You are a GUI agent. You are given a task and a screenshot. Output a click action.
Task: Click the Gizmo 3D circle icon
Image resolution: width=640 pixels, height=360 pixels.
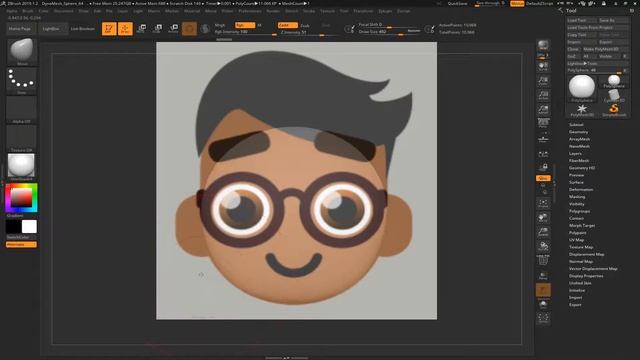(x=189, y=29)
